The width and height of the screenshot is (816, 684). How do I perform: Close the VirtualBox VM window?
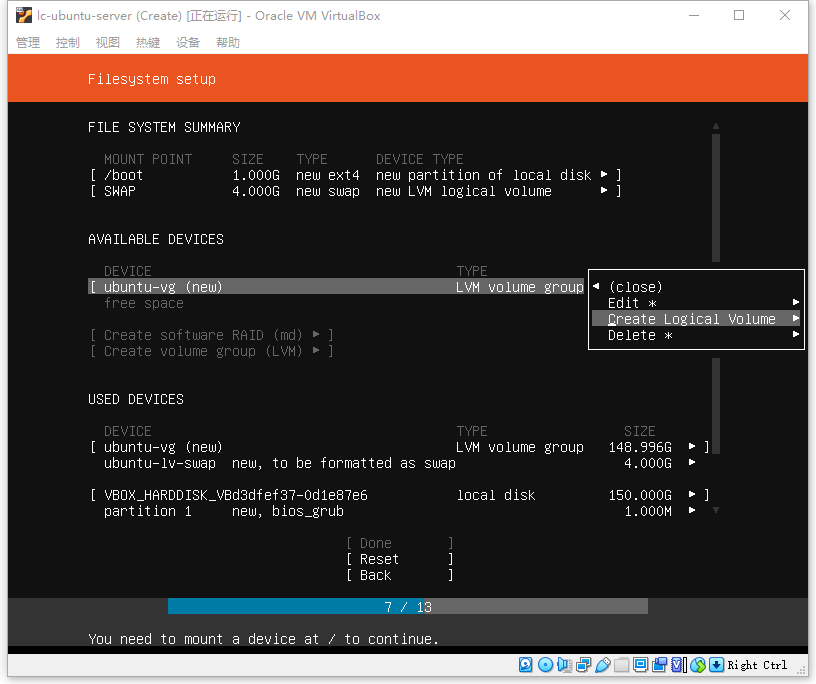click(x=785, y=16)
